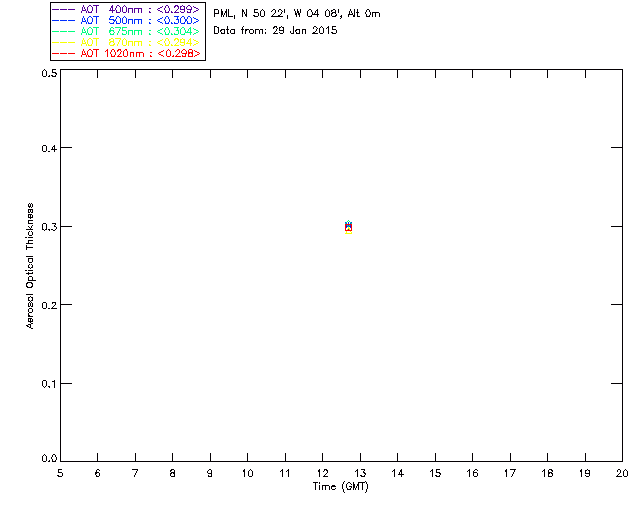Click the PML station location text
The height and width of the screenshot is (512, 640).
(x=297, y=14)
